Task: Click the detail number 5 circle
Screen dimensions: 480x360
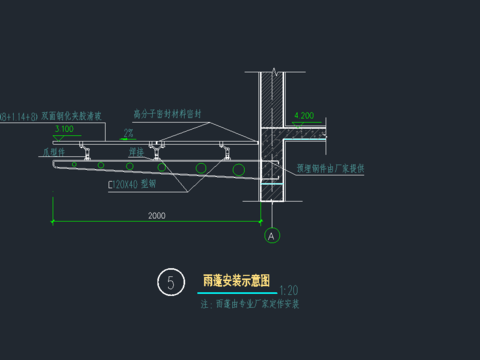Action: 171,282
